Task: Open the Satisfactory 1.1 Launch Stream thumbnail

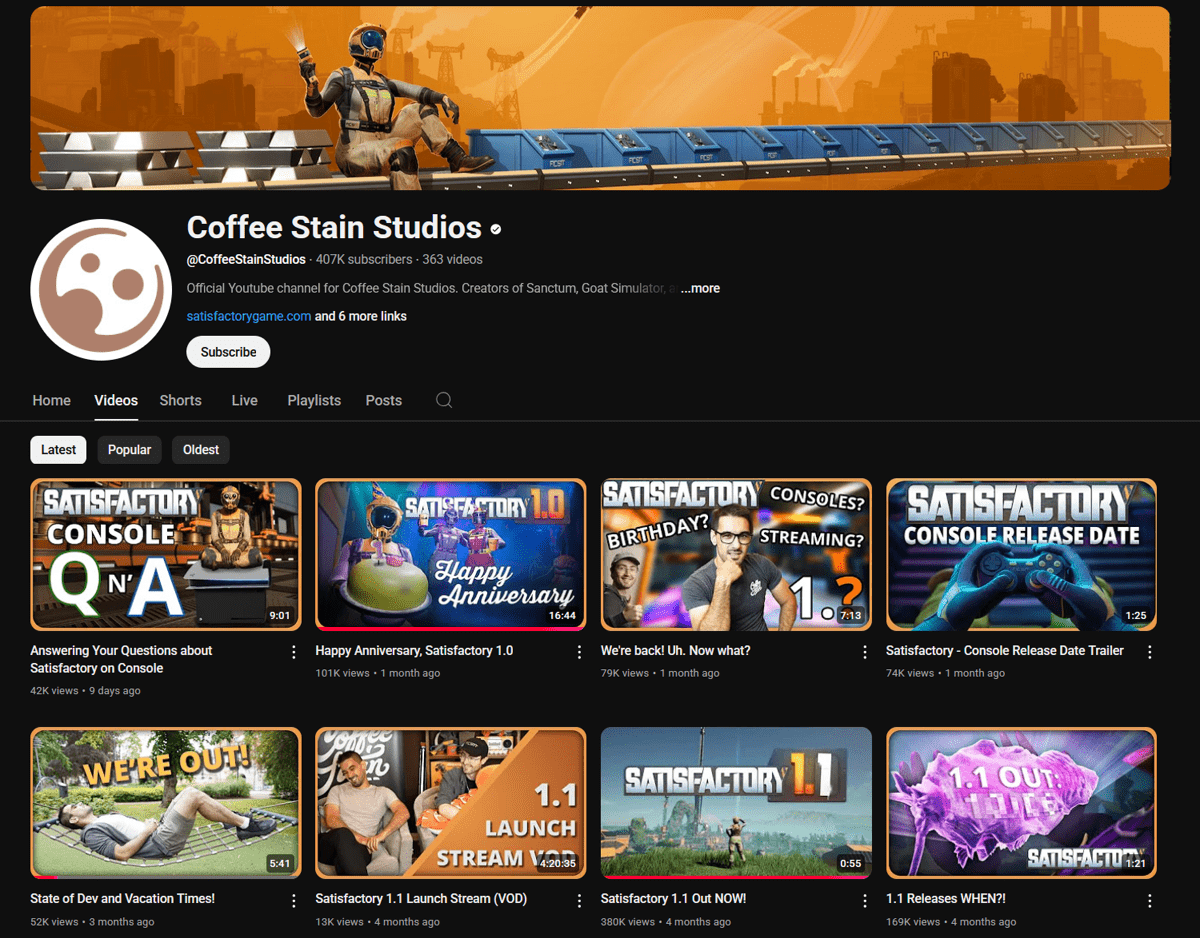Action: click(x=450, y=803)
